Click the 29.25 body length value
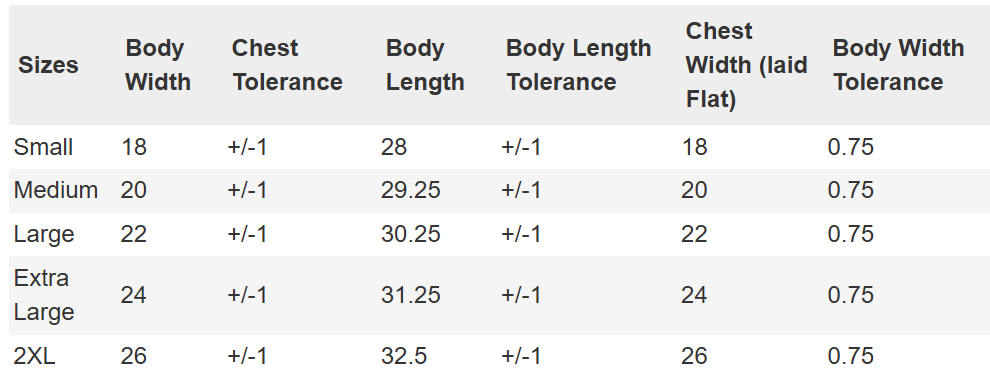The width and height of the screenshot is (990, 373). tap(410, 190)
